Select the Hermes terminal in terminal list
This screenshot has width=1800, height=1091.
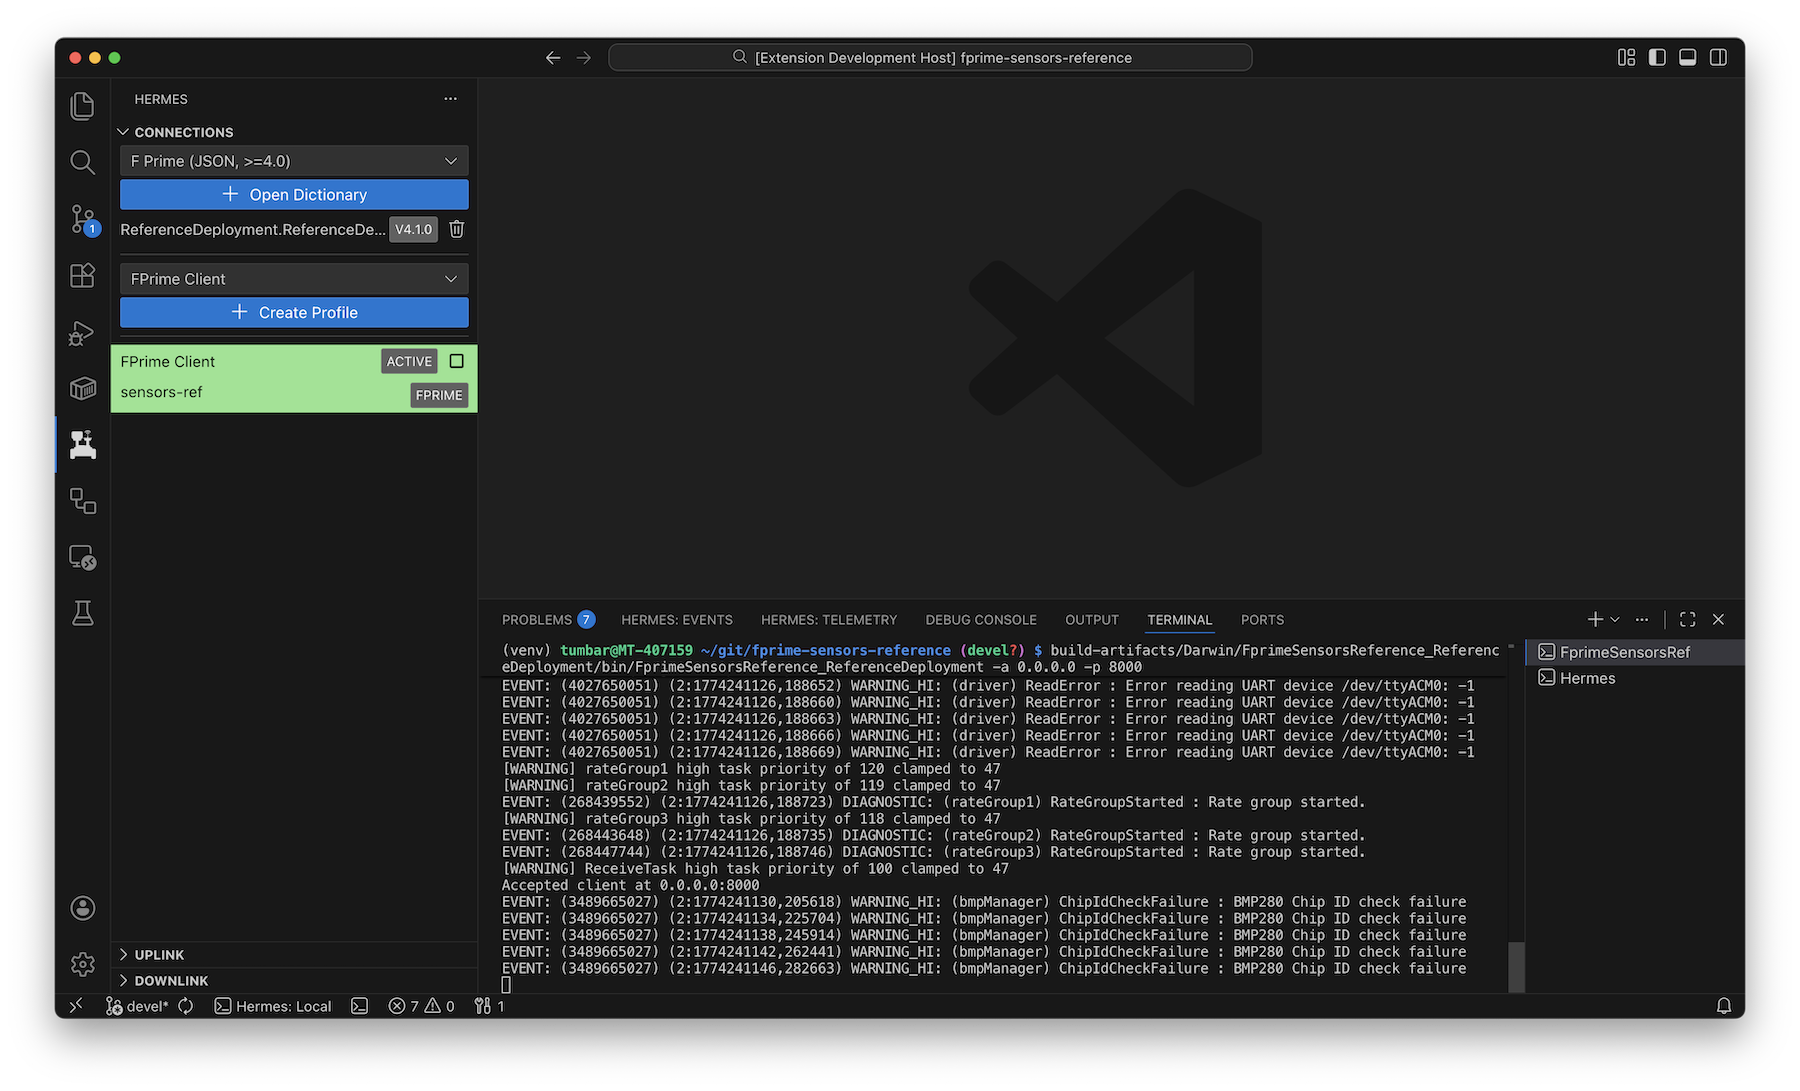1587,678
